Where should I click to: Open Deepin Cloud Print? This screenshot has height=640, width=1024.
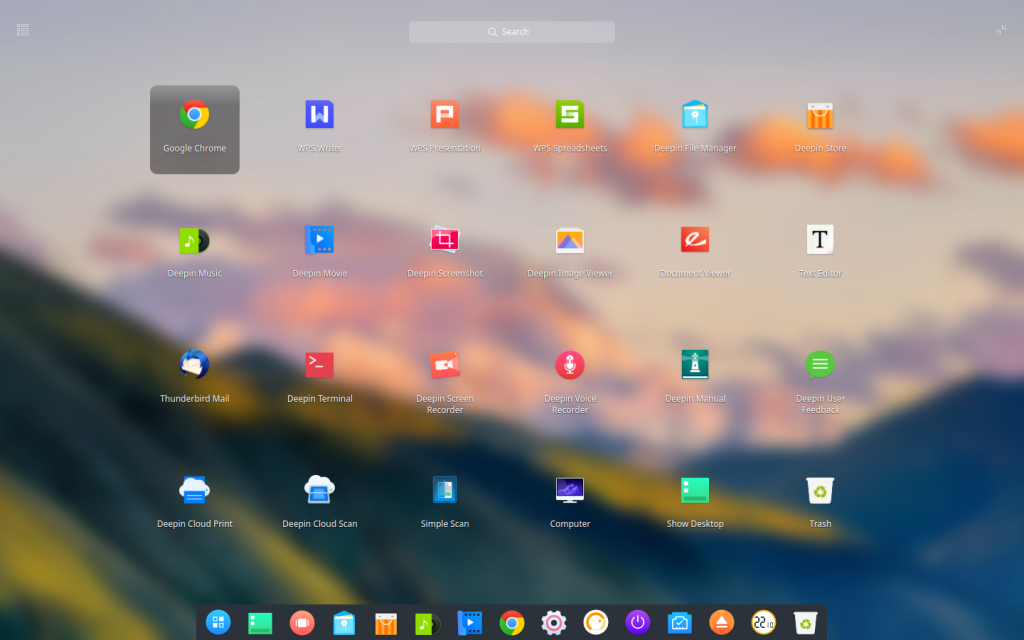click(x=194, y=490)
